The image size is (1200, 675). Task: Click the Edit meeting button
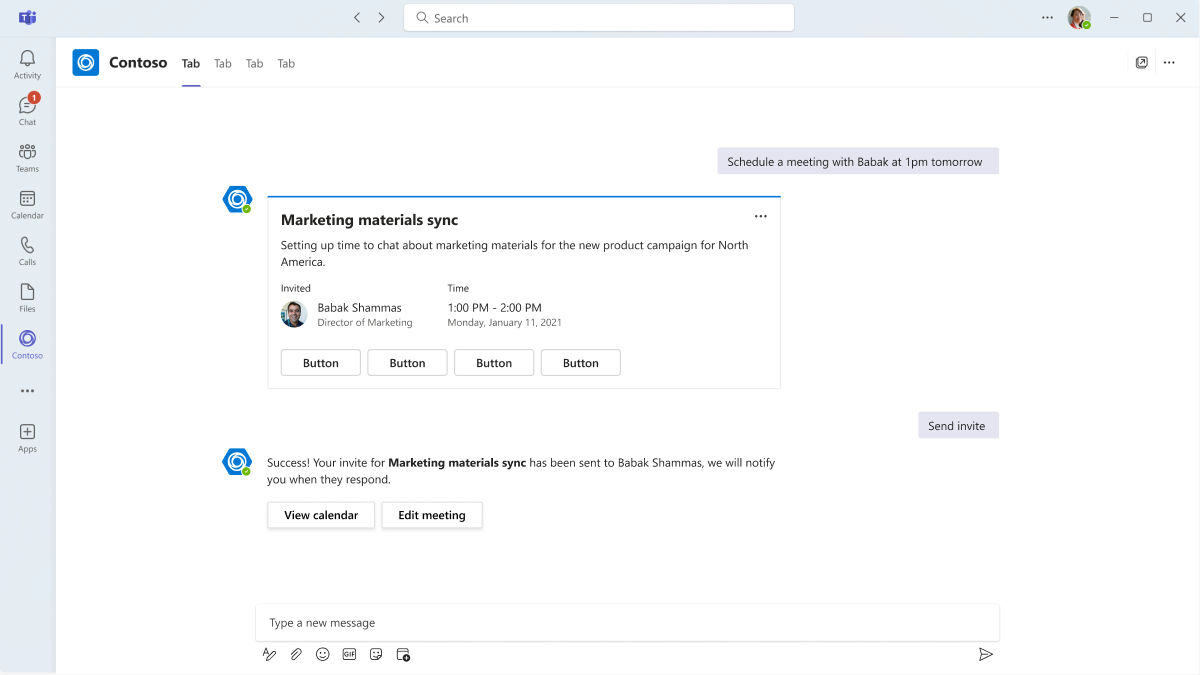pos(432,515)
